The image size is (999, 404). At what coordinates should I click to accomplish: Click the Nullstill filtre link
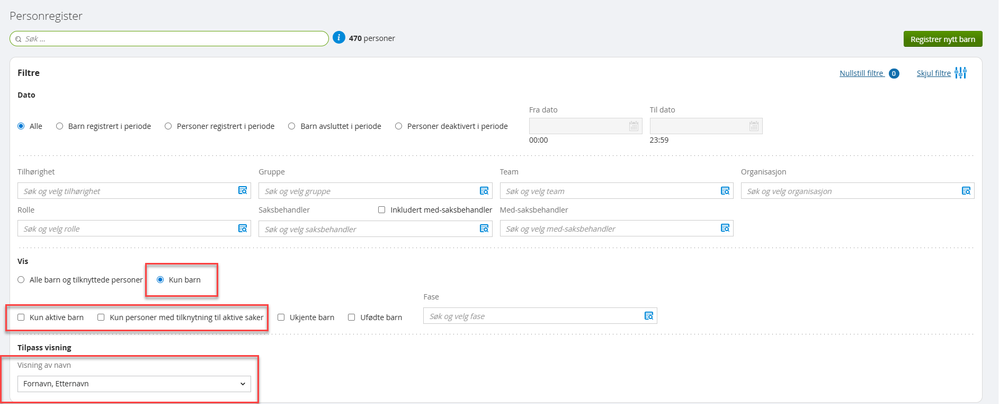pyautogui.click(x=862, y=73)
